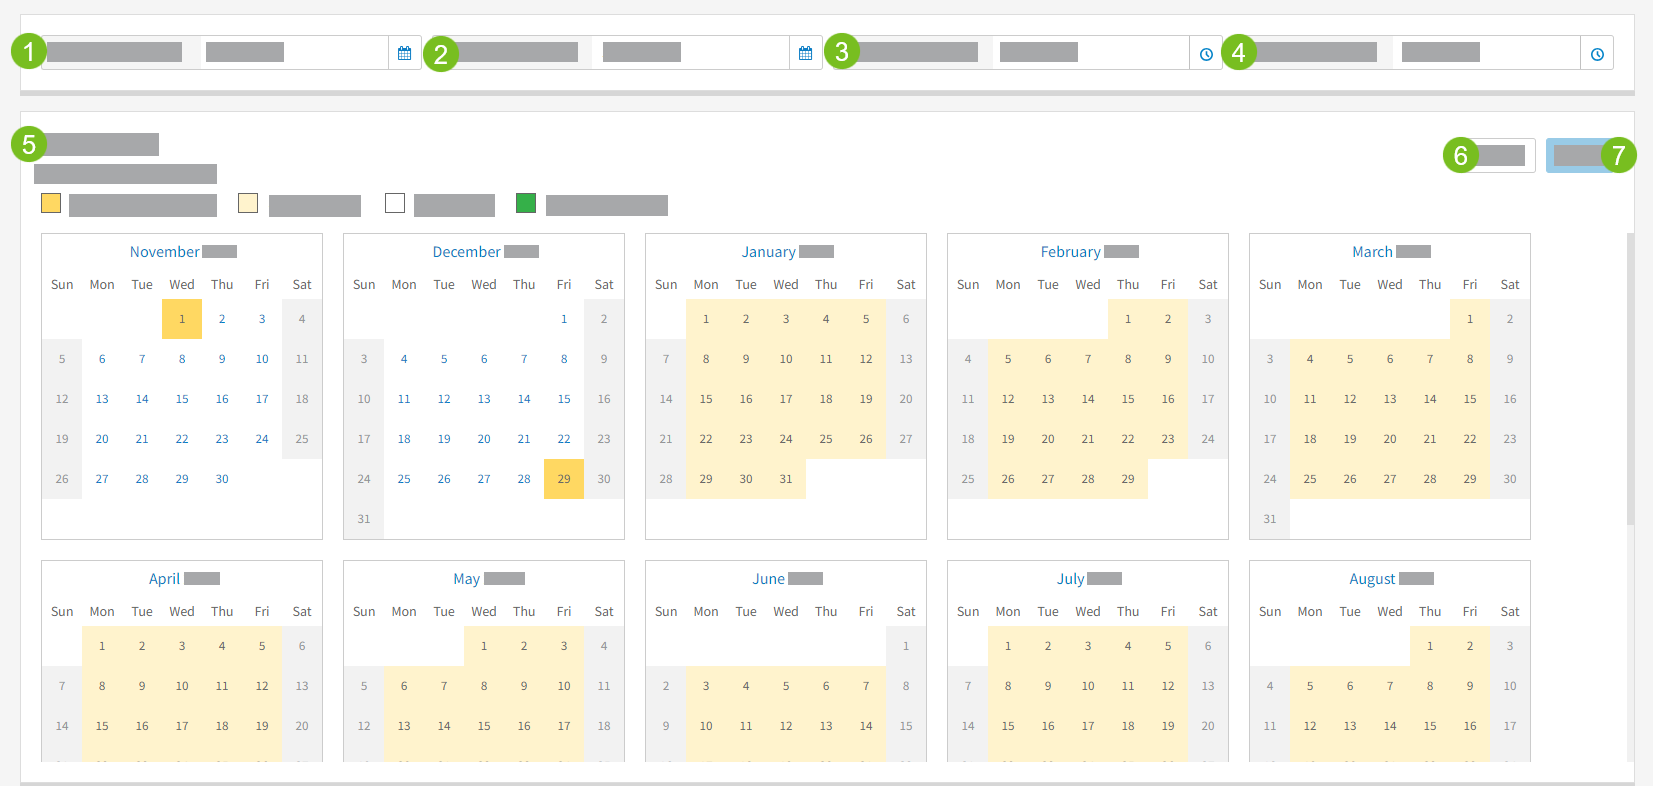Screen dimensions: 1653x786
Task: Select December 29 highlighted date
Action: [x=564, y=479]
